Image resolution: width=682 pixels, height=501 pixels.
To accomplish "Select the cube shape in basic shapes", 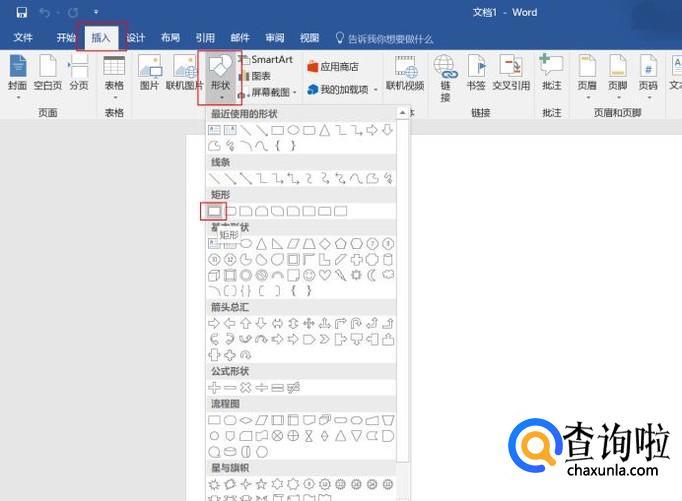I will pos(214,275).
